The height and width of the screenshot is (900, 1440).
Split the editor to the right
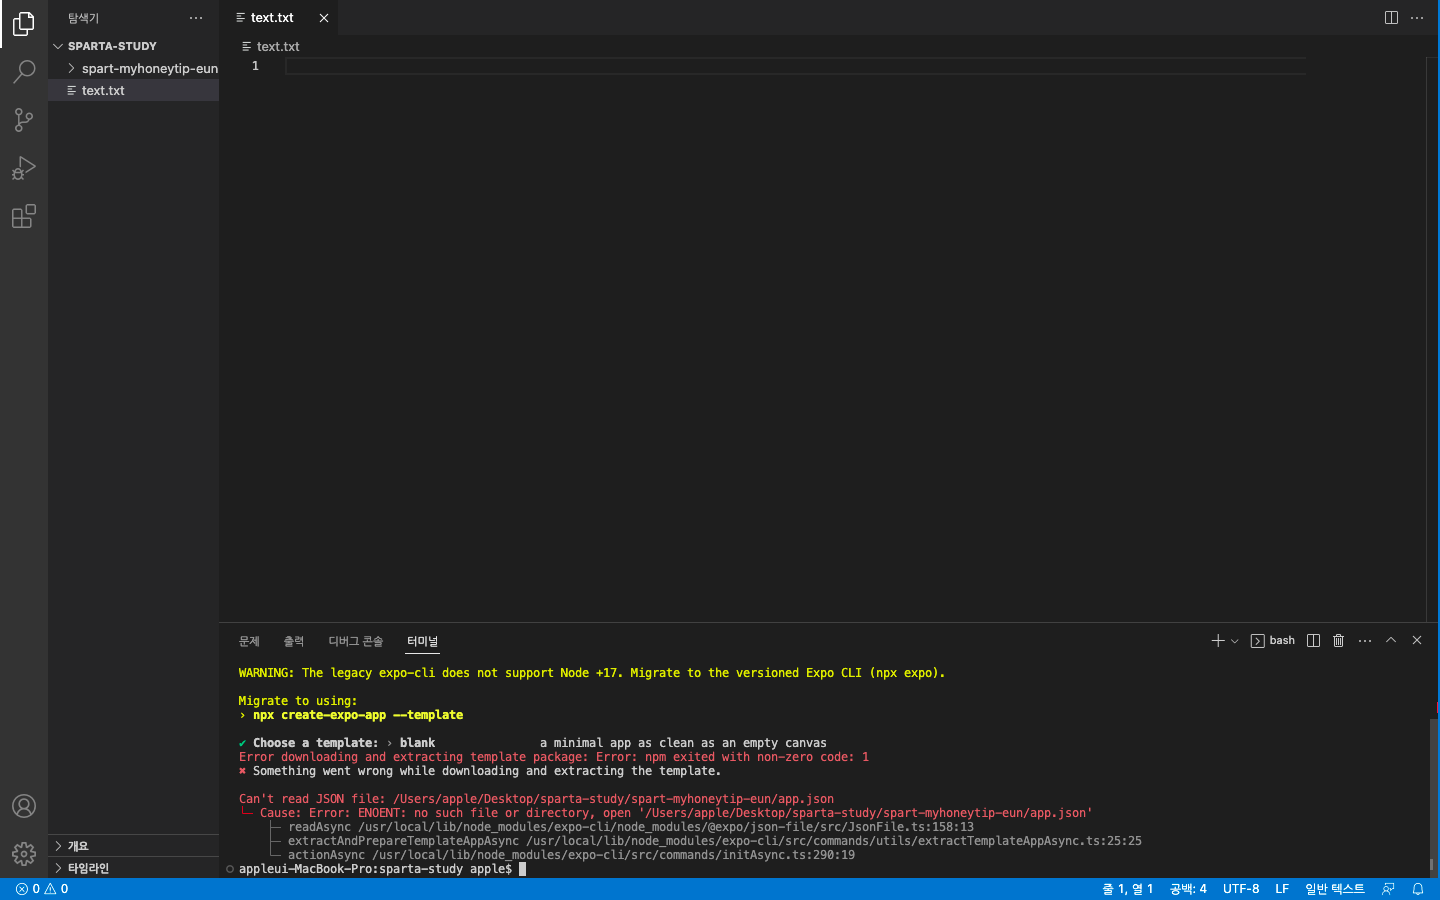(x=1391, y=18)
